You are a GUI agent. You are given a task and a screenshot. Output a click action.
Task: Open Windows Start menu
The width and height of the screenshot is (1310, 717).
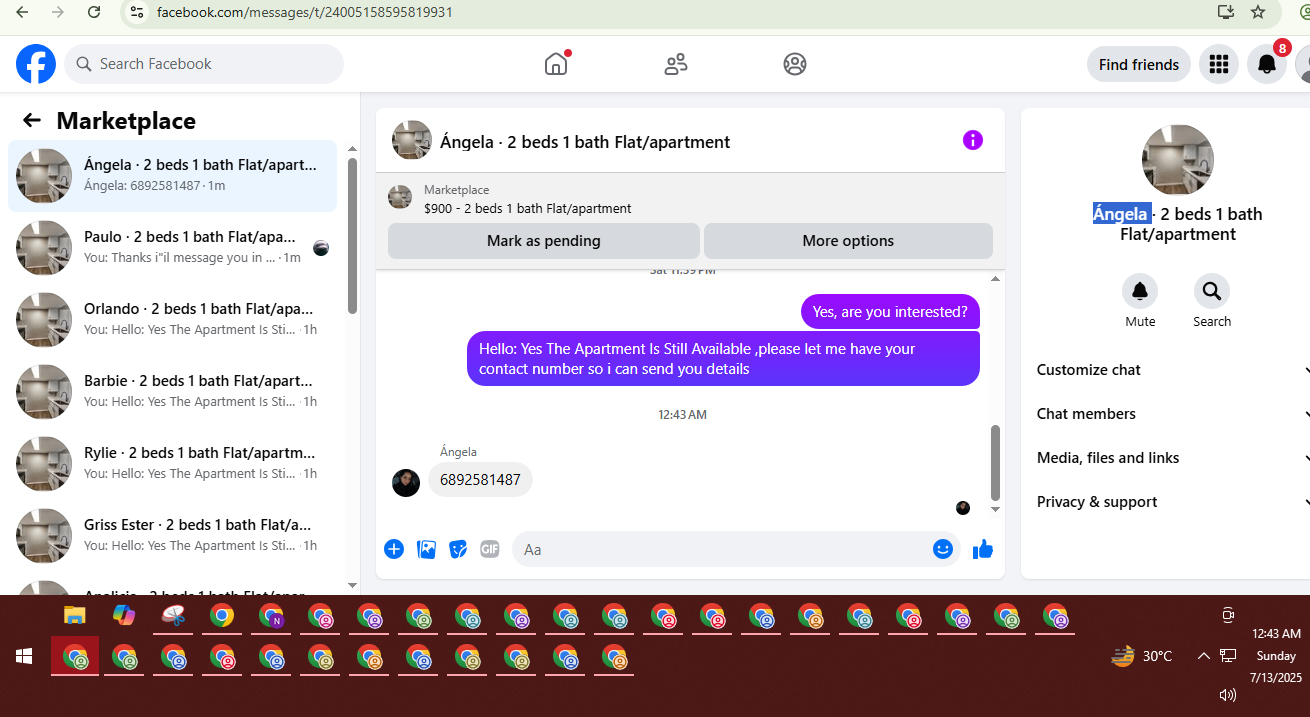tap(24, 657)
